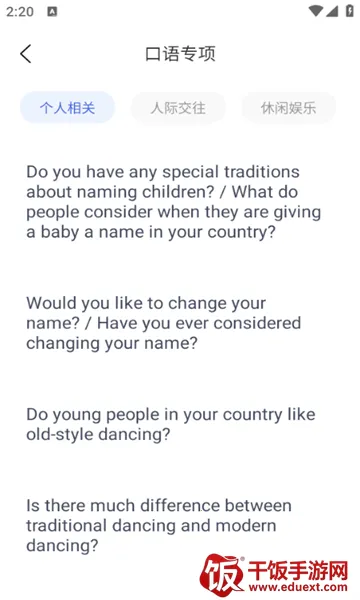The width and height of the screenshot is (360, 600).
Task: Tap the status bar clock 2:20
Action: pos(20,11)
